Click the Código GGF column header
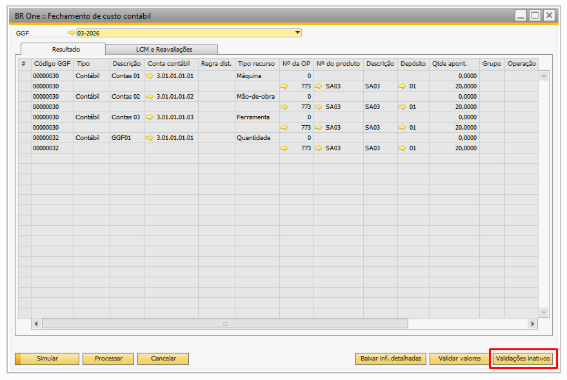The height and width of the screenshot is (380, 567). (x=52, y=64)
